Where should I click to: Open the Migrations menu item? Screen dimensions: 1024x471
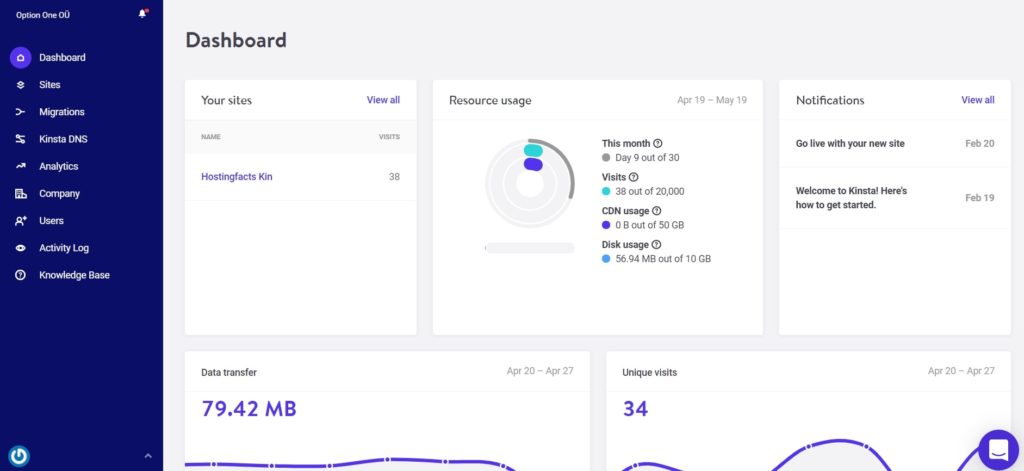61,112
